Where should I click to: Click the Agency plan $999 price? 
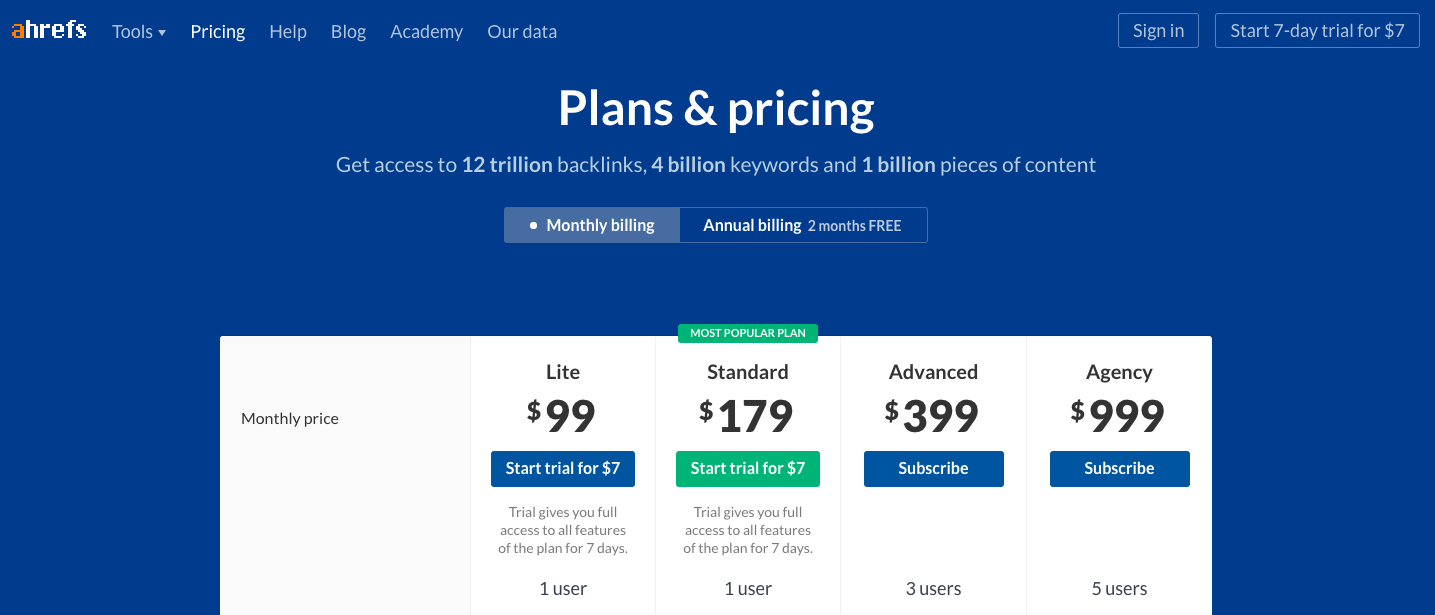1118,416
